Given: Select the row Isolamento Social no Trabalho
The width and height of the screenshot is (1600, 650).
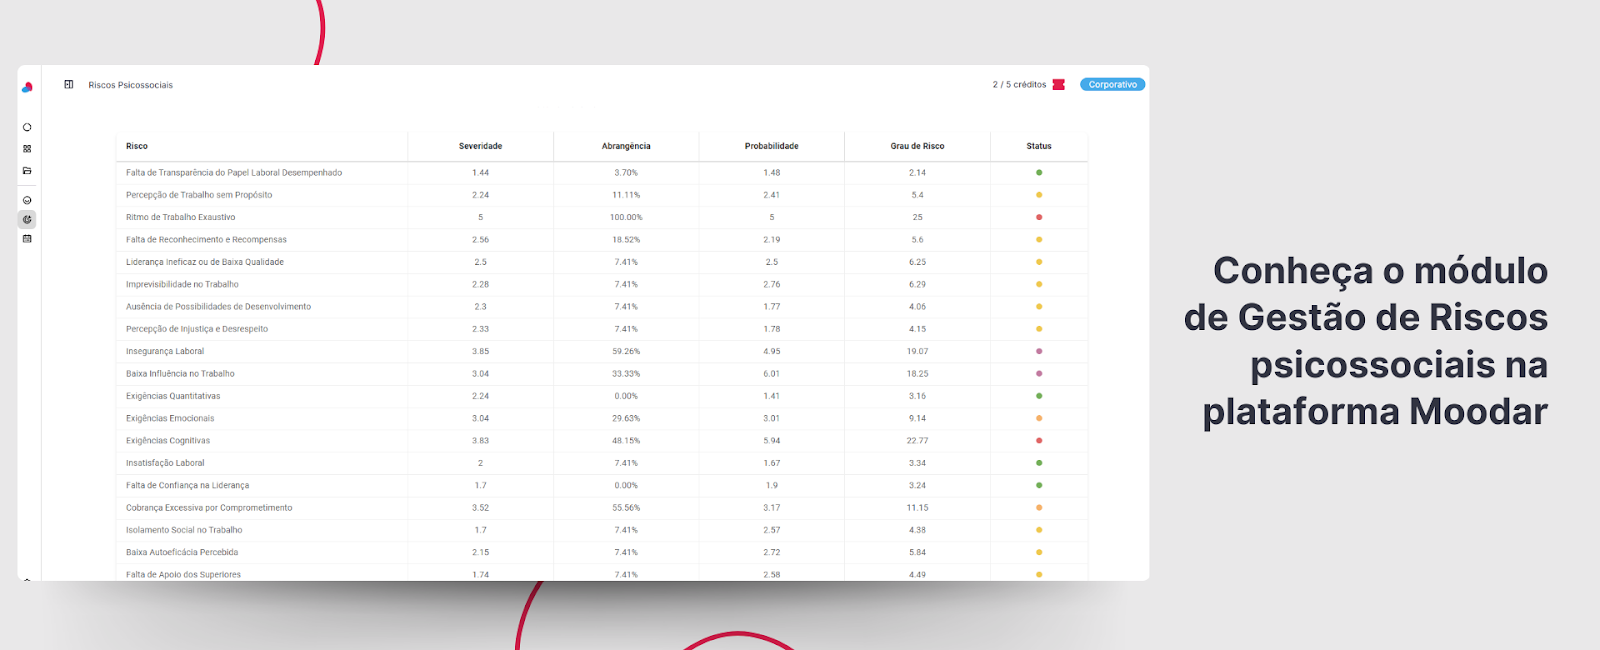Looking at the screenshot, I should [x=602, y=530].
